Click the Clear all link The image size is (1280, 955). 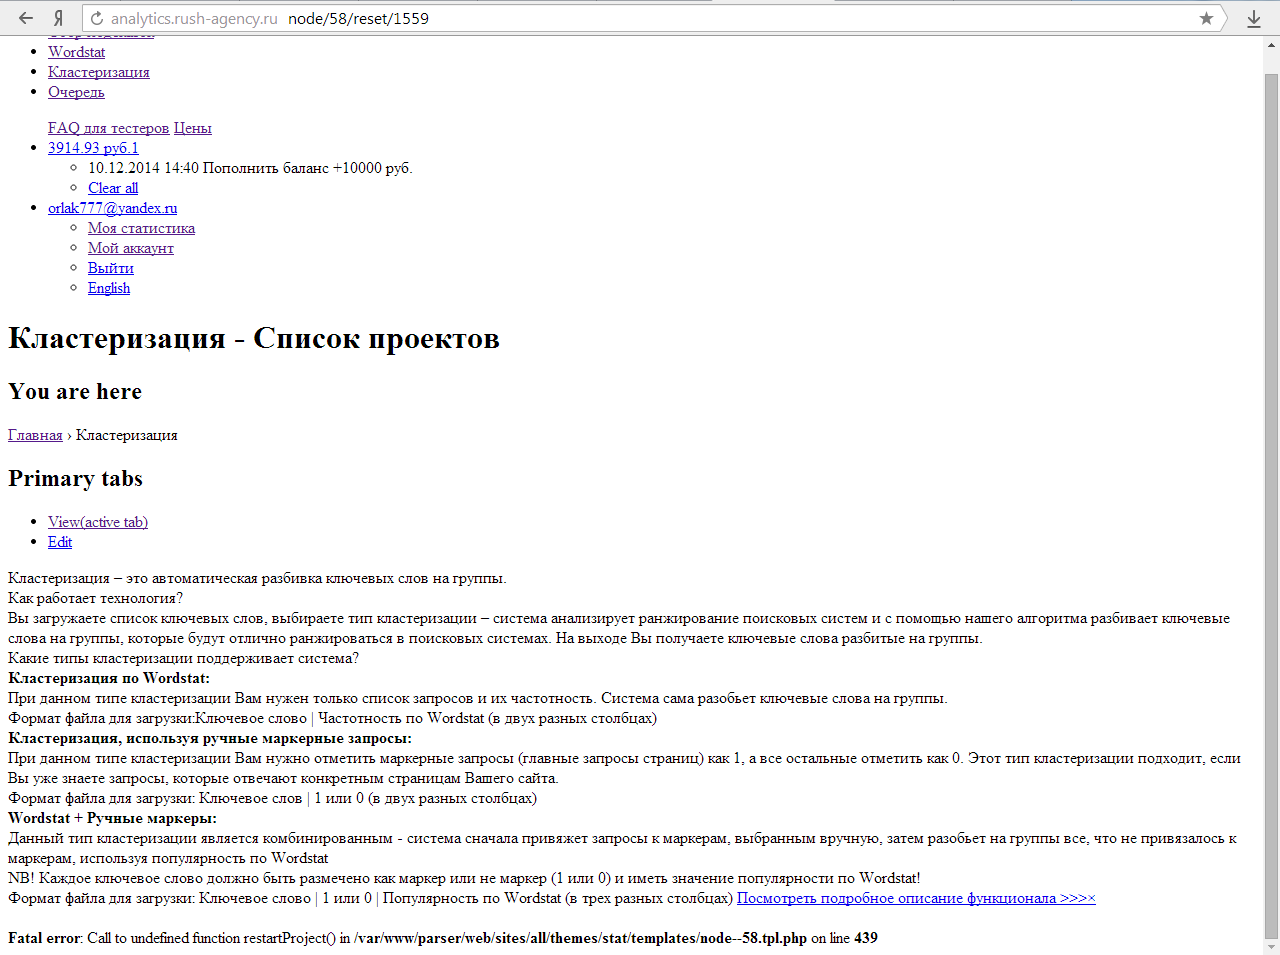pos(113,188)
